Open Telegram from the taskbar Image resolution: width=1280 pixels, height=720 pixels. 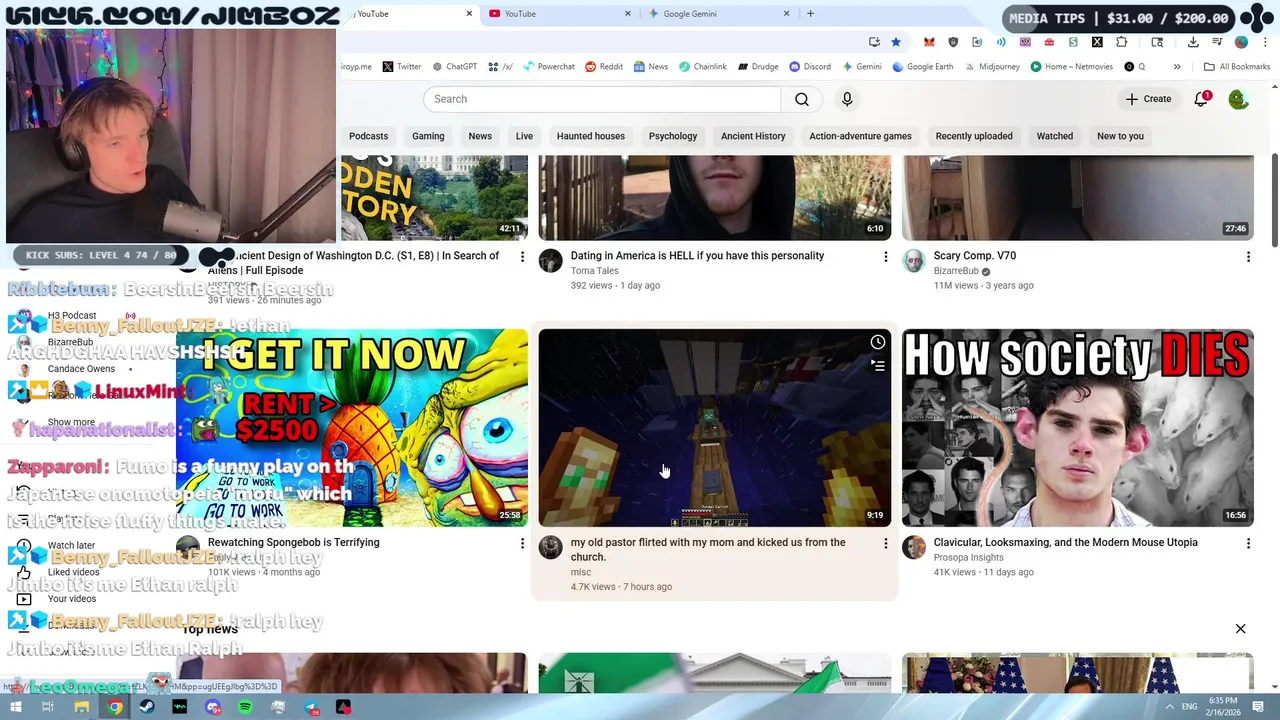(311, 707)
